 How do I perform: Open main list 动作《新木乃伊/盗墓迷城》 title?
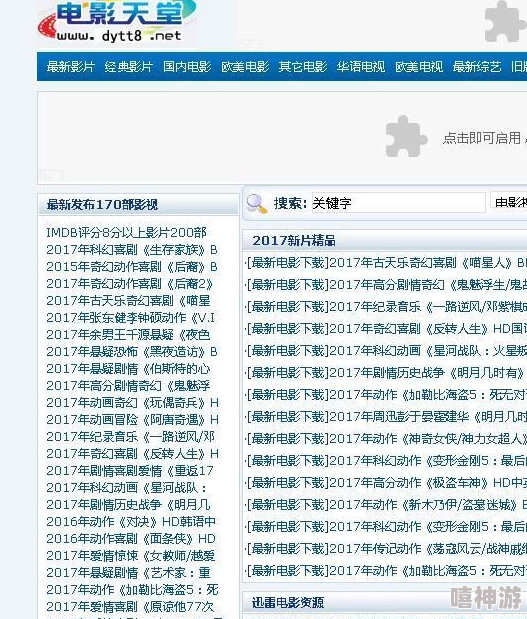[428, 505]
